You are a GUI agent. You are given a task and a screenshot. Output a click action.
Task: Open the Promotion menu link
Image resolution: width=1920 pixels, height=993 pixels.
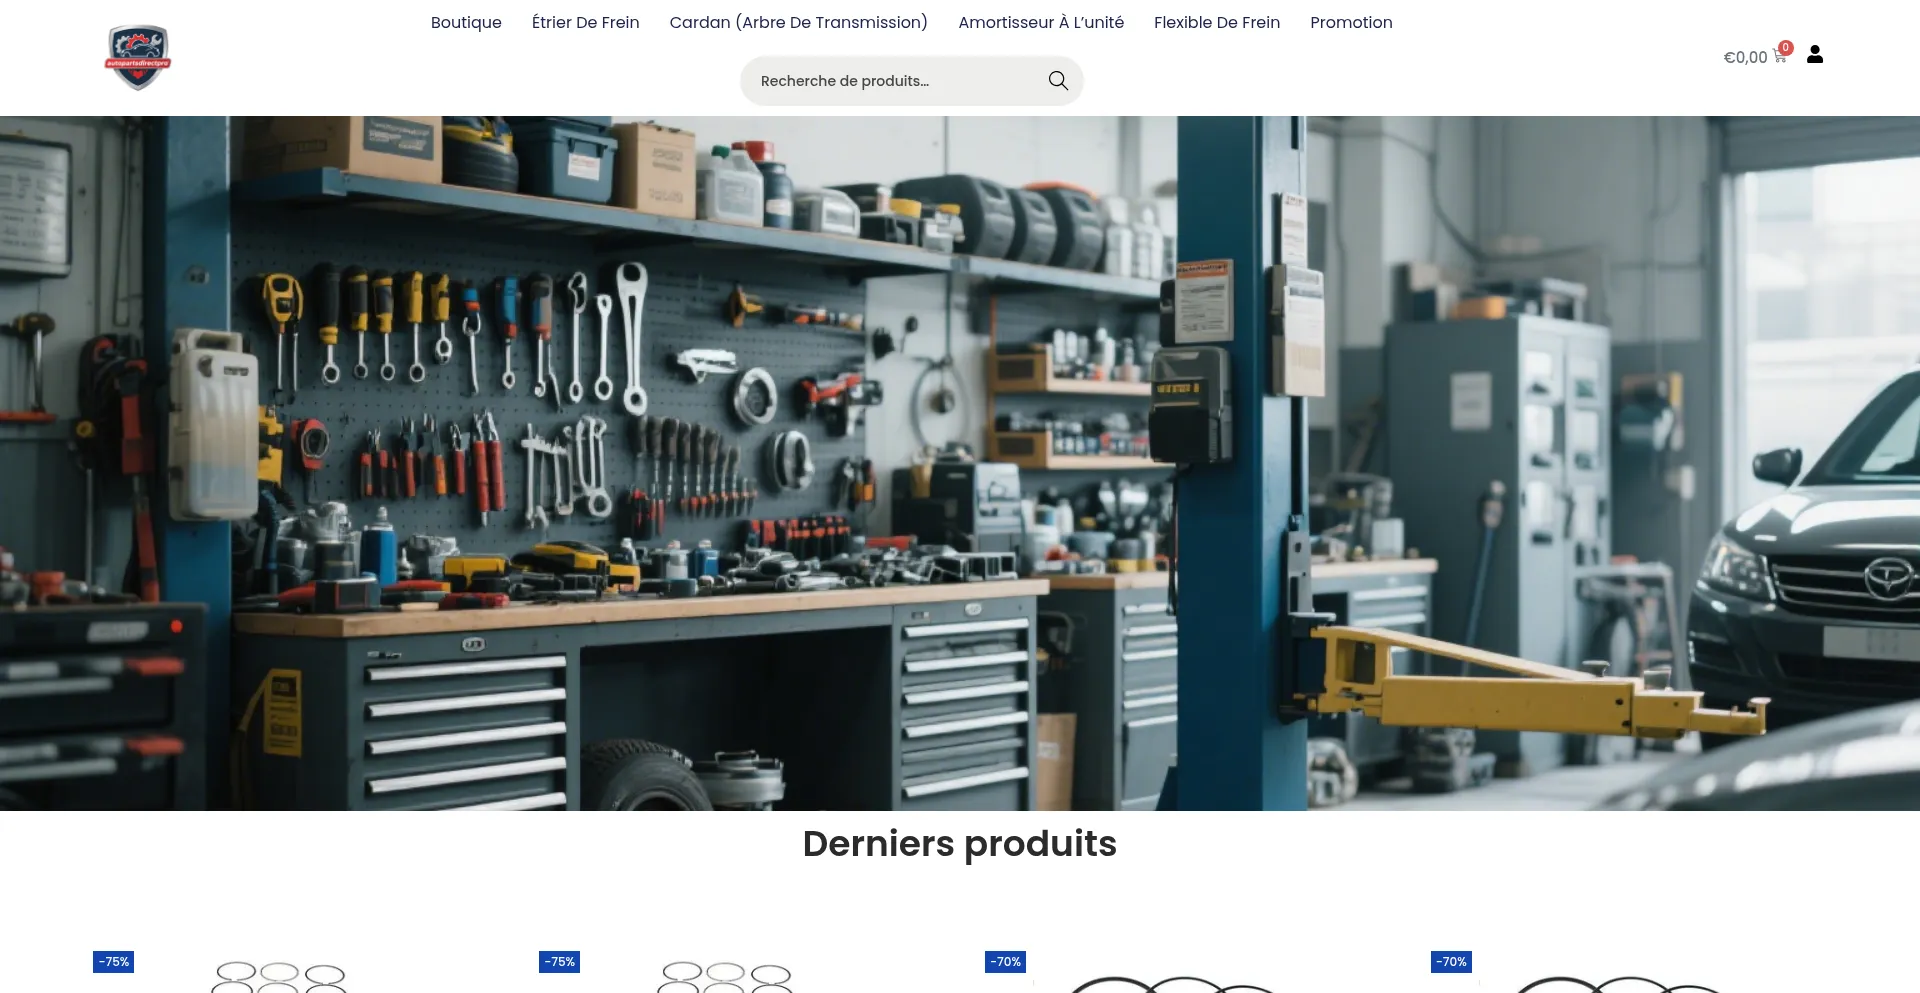1351,22
